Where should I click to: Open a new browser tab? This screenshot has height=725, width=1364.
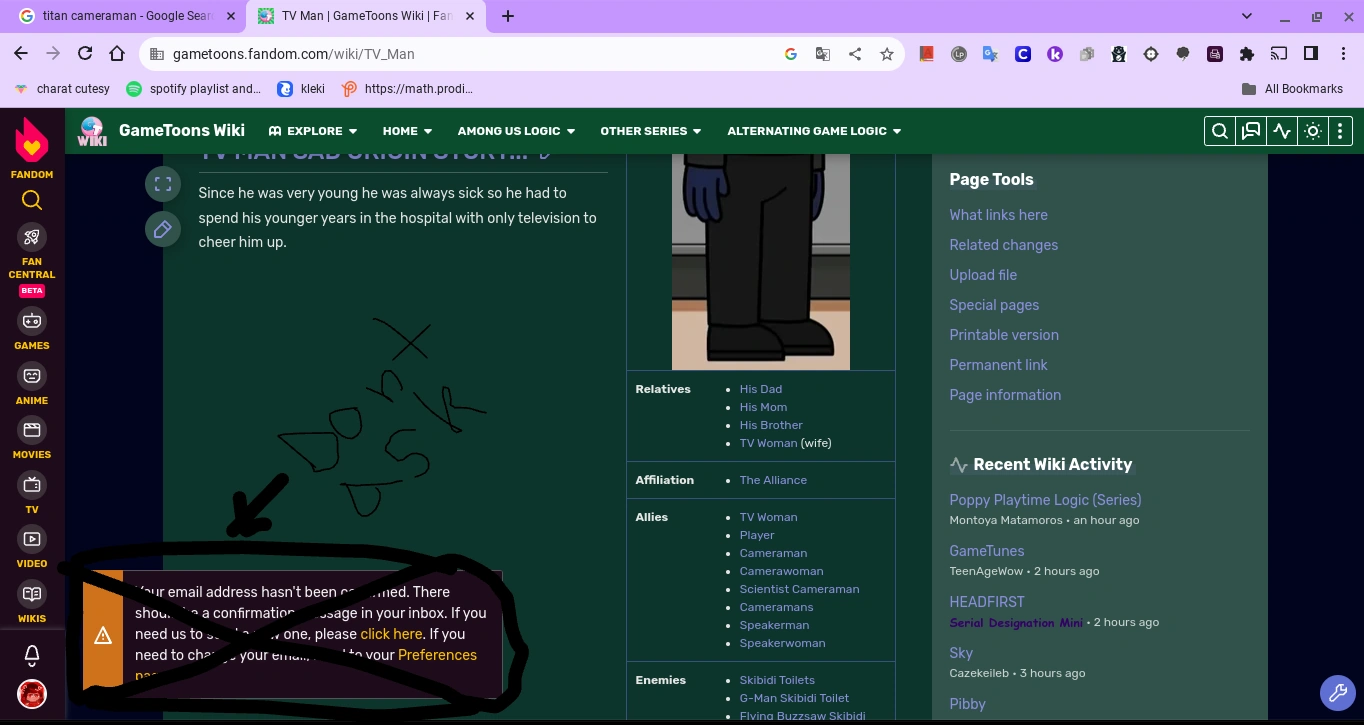[x=508, y=16]
